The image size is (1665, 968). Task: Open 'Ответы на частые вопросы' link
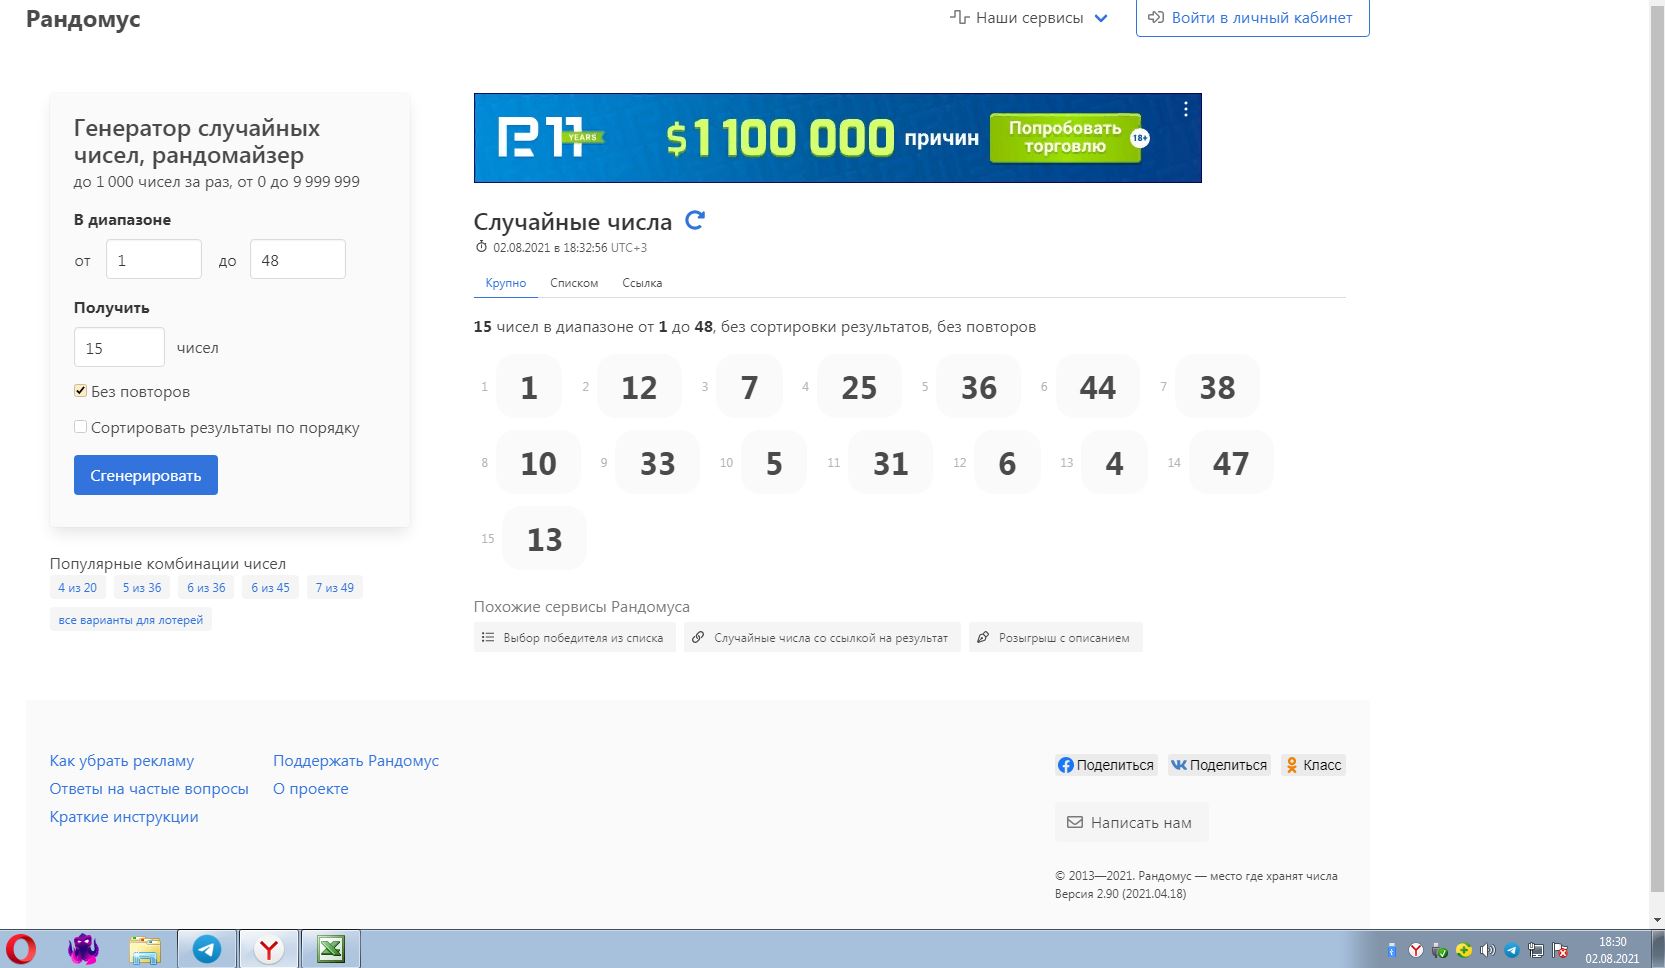point(149,789)
